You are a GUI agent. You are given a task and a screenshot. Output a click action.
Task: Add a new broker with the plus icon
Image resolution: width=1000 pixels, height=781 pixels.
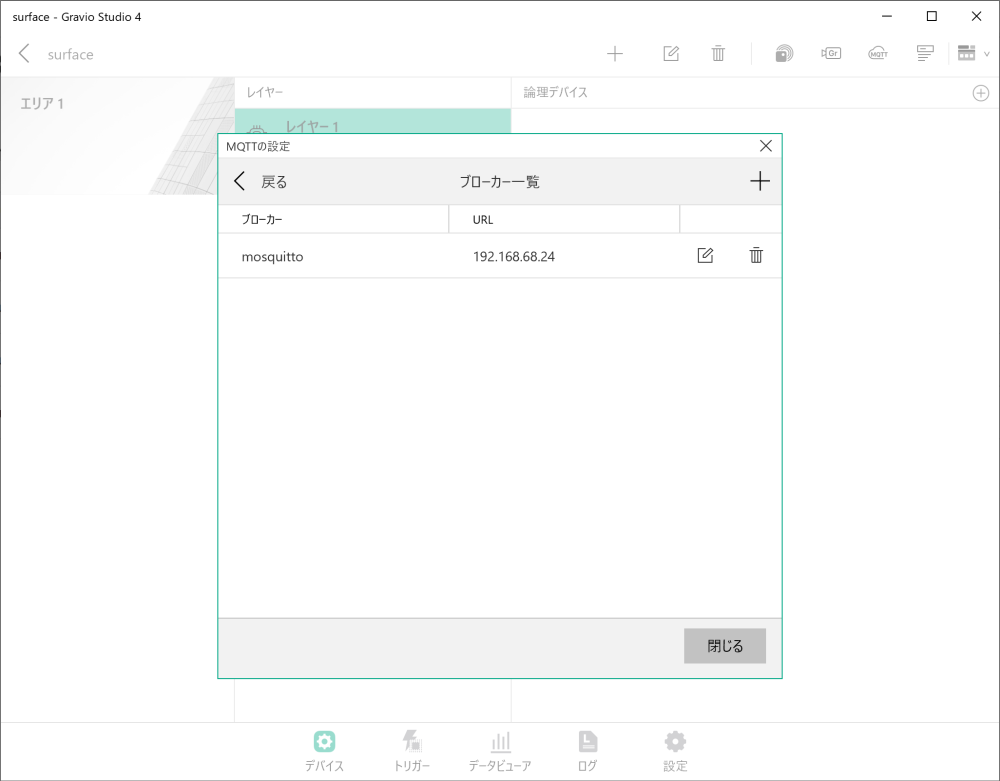point(760,181)
